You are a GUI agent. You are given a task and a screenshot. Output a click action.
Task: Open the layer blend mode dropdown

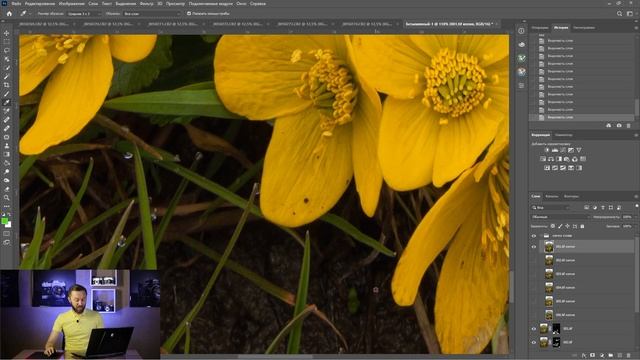click(x=560, y=217)
